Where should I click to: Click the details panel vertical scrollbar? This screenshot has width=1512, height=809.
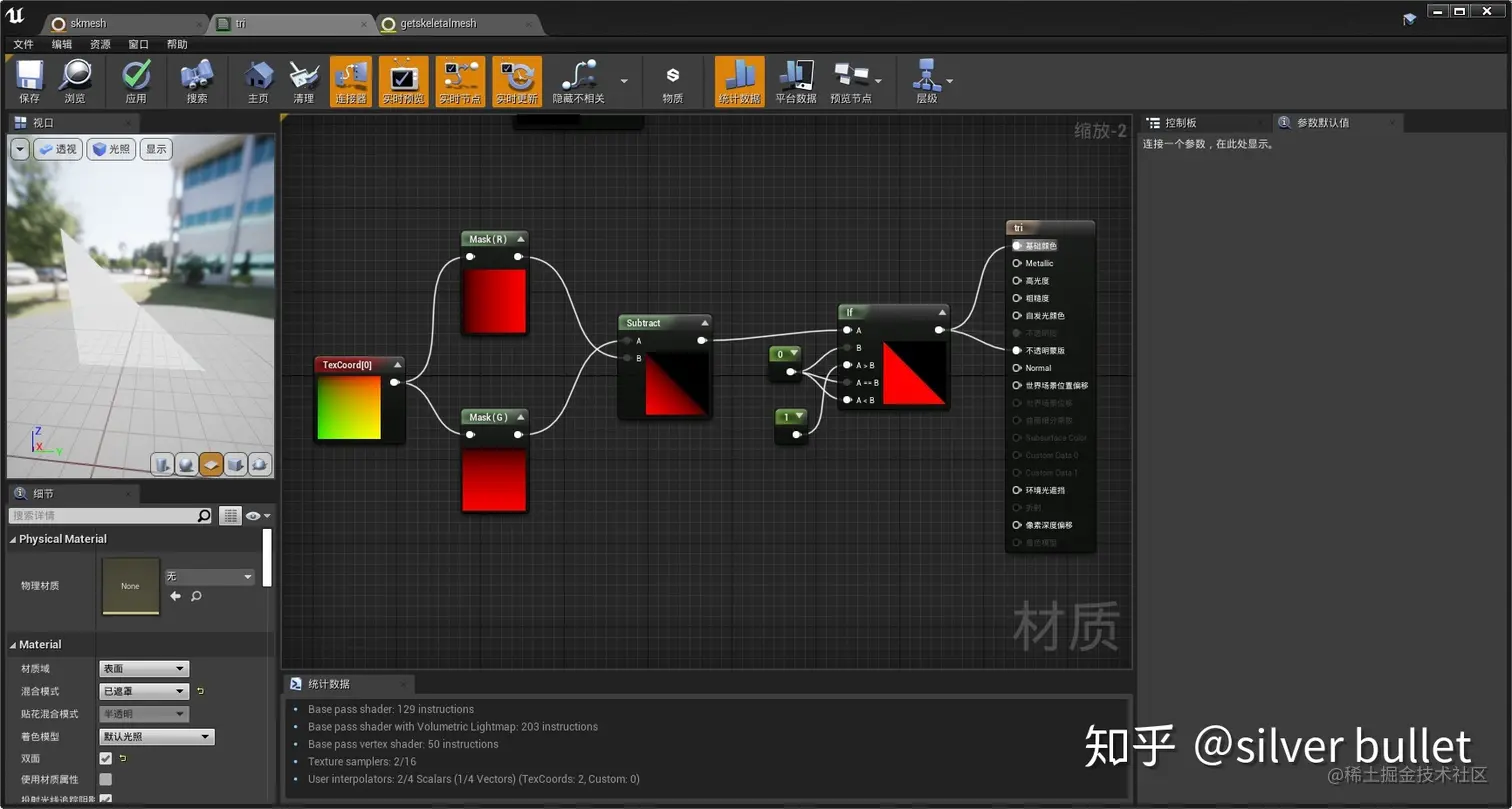click(268, 558)
